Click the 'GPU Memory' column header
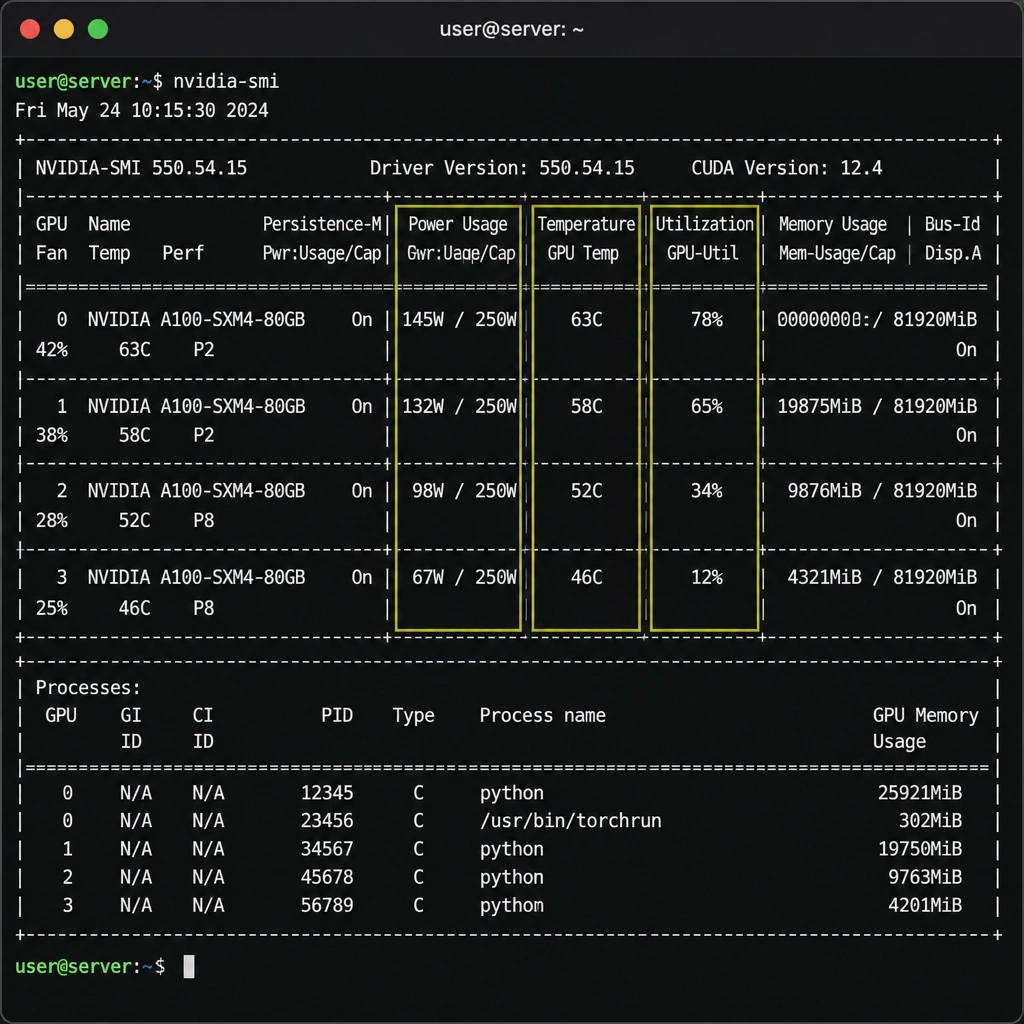 tap(926, 716)
